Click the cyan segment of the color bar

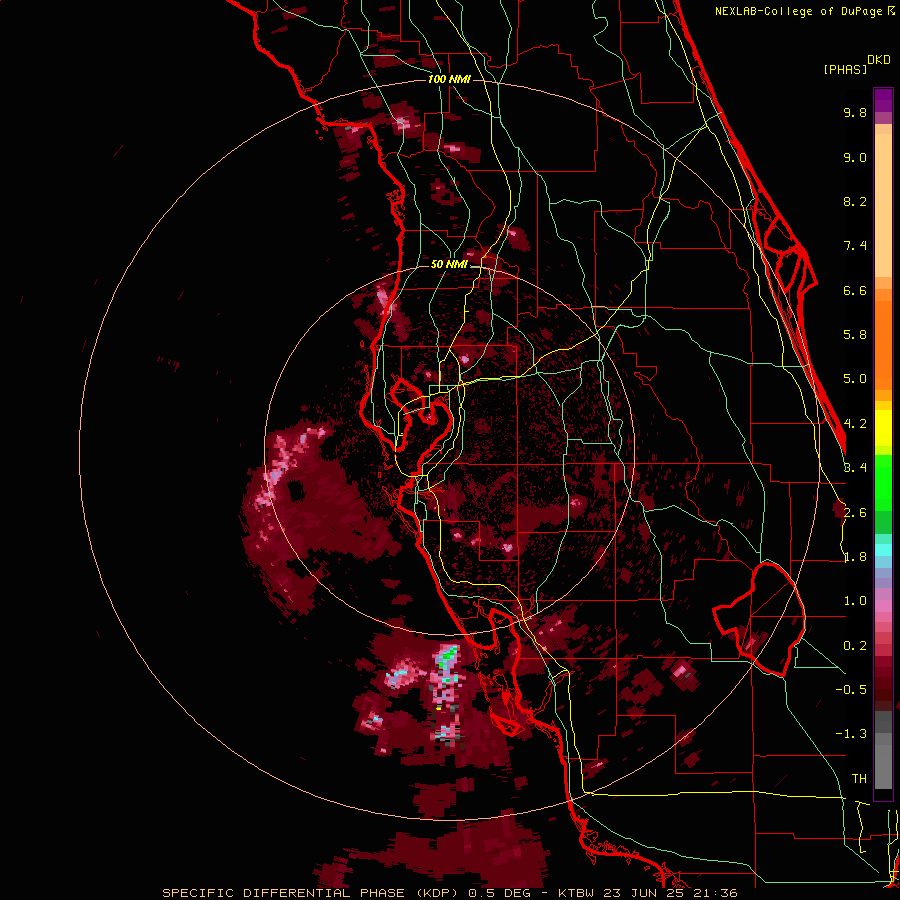point(883,549)
